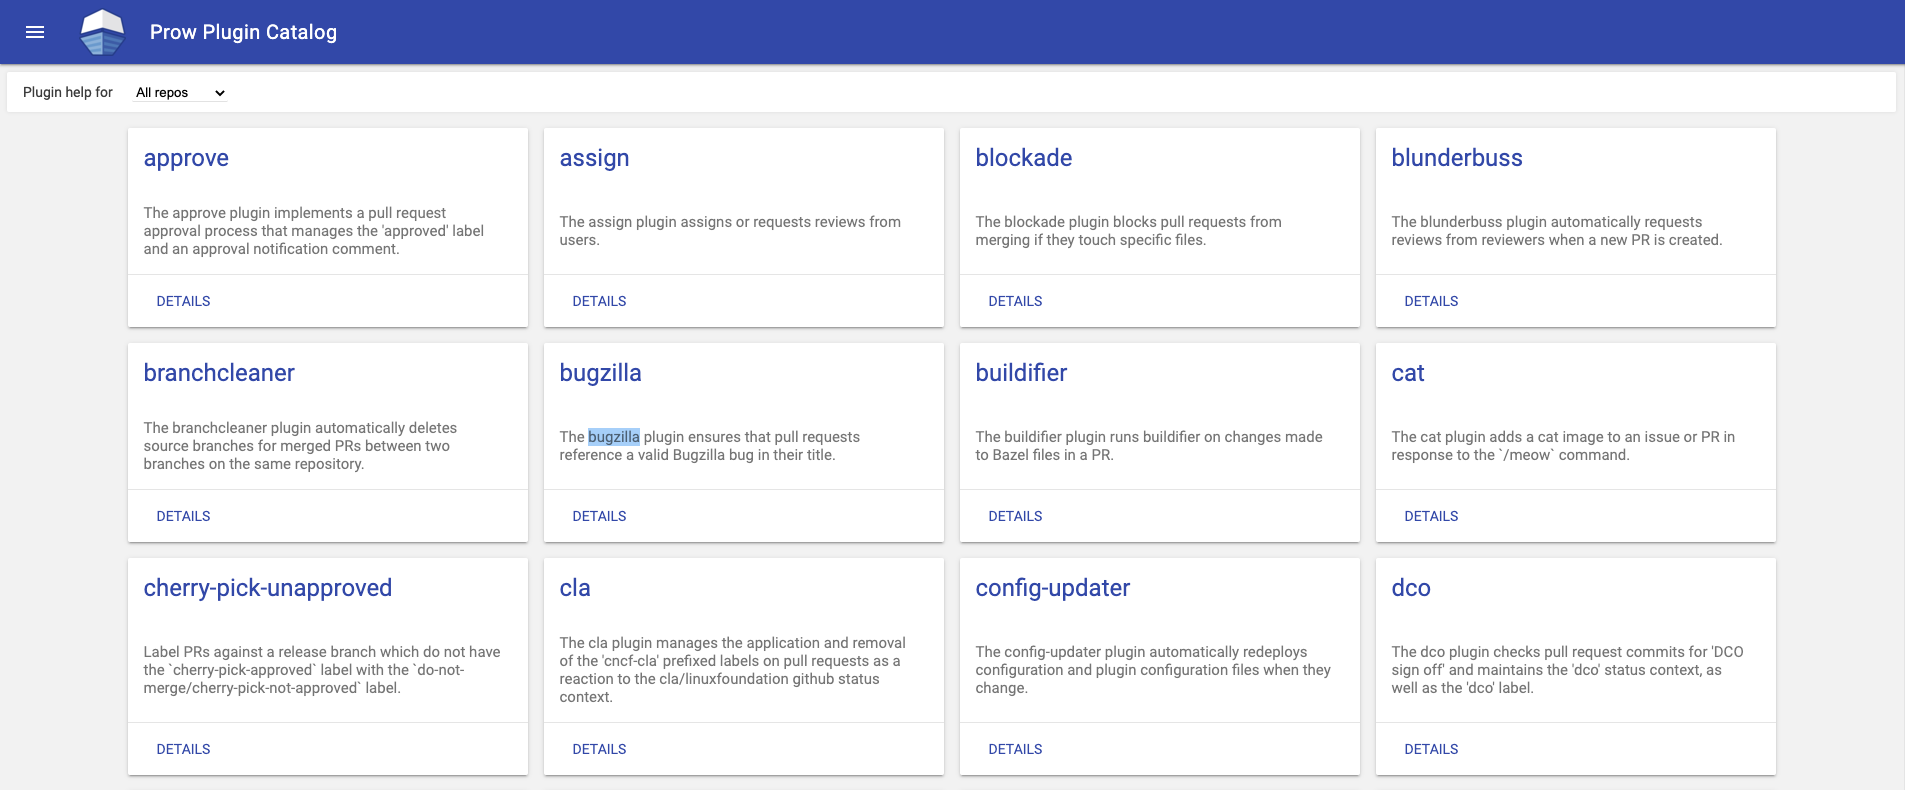Open DETAILS for the buildifier plugin
1905x790 pixels.
(1015, 516)
